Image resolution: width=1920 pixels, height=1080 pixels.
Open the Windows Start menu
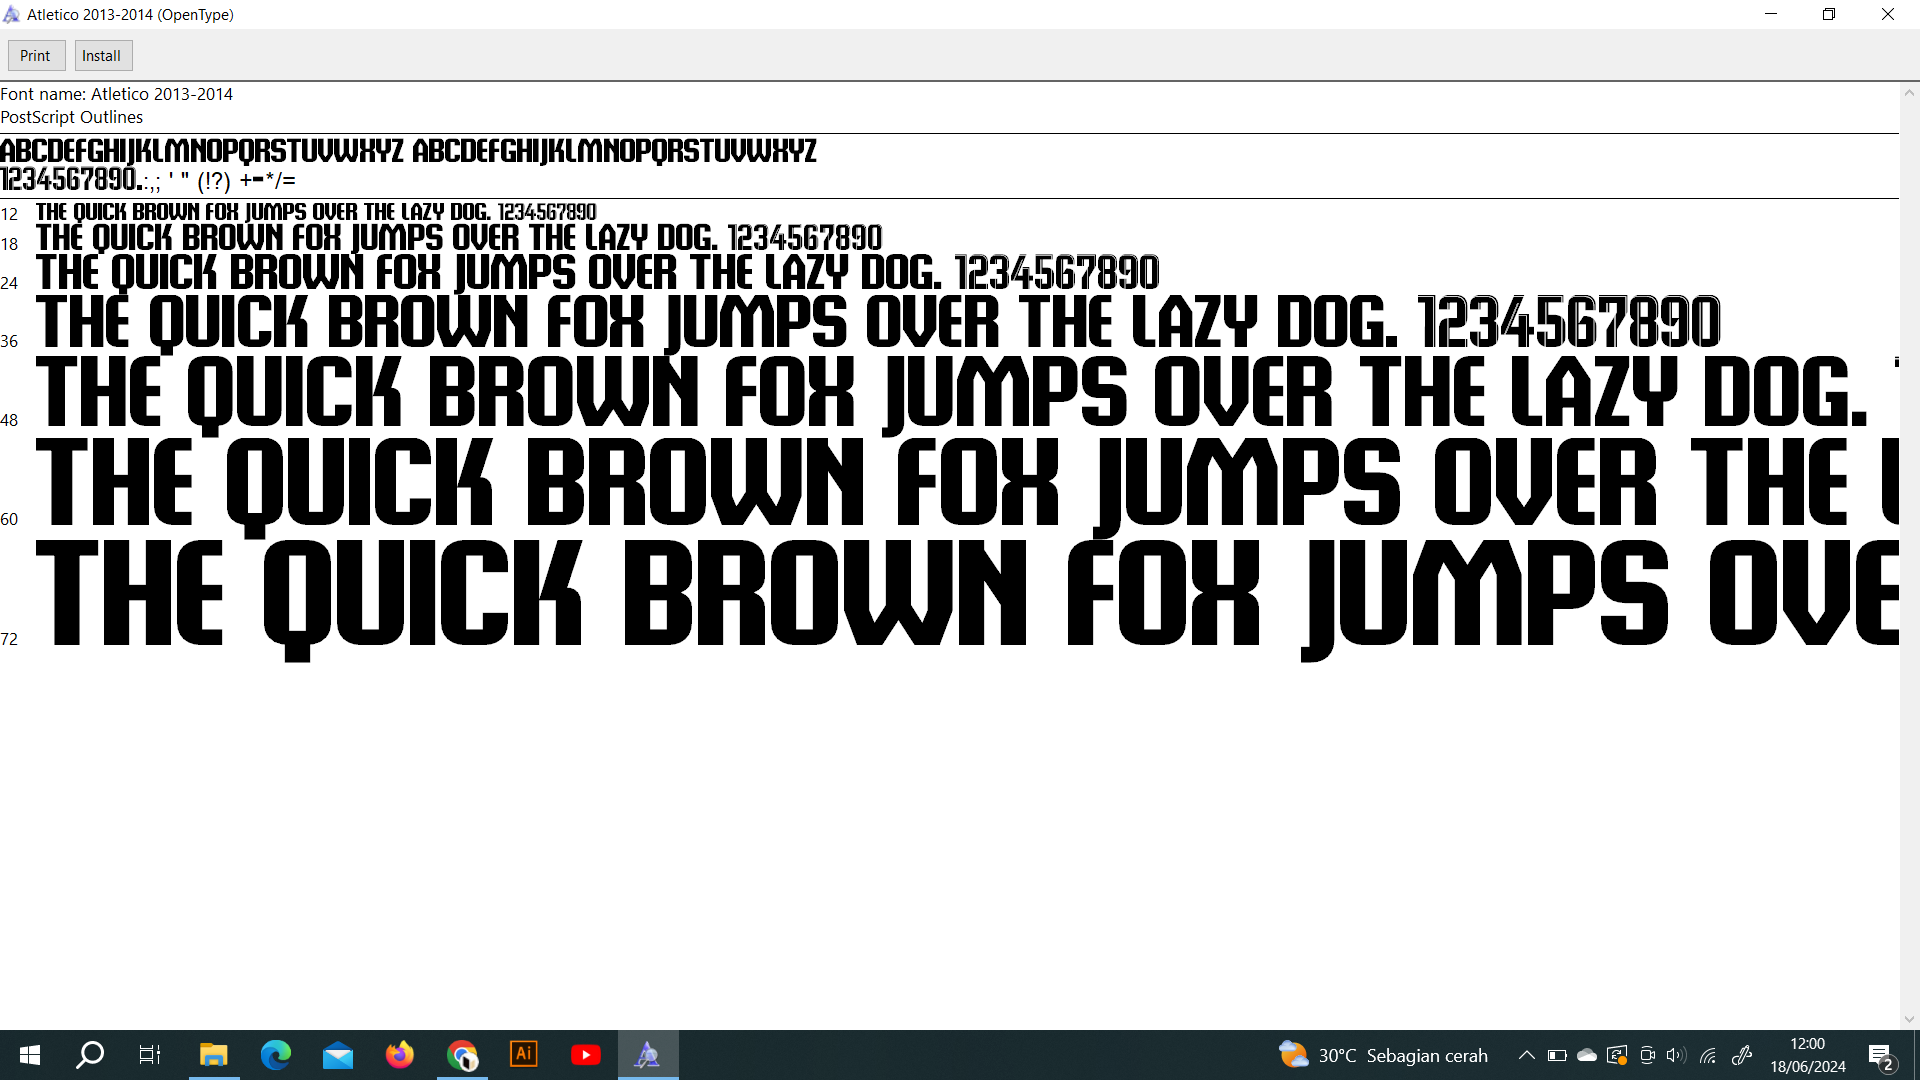click(x=30, y=1055)
